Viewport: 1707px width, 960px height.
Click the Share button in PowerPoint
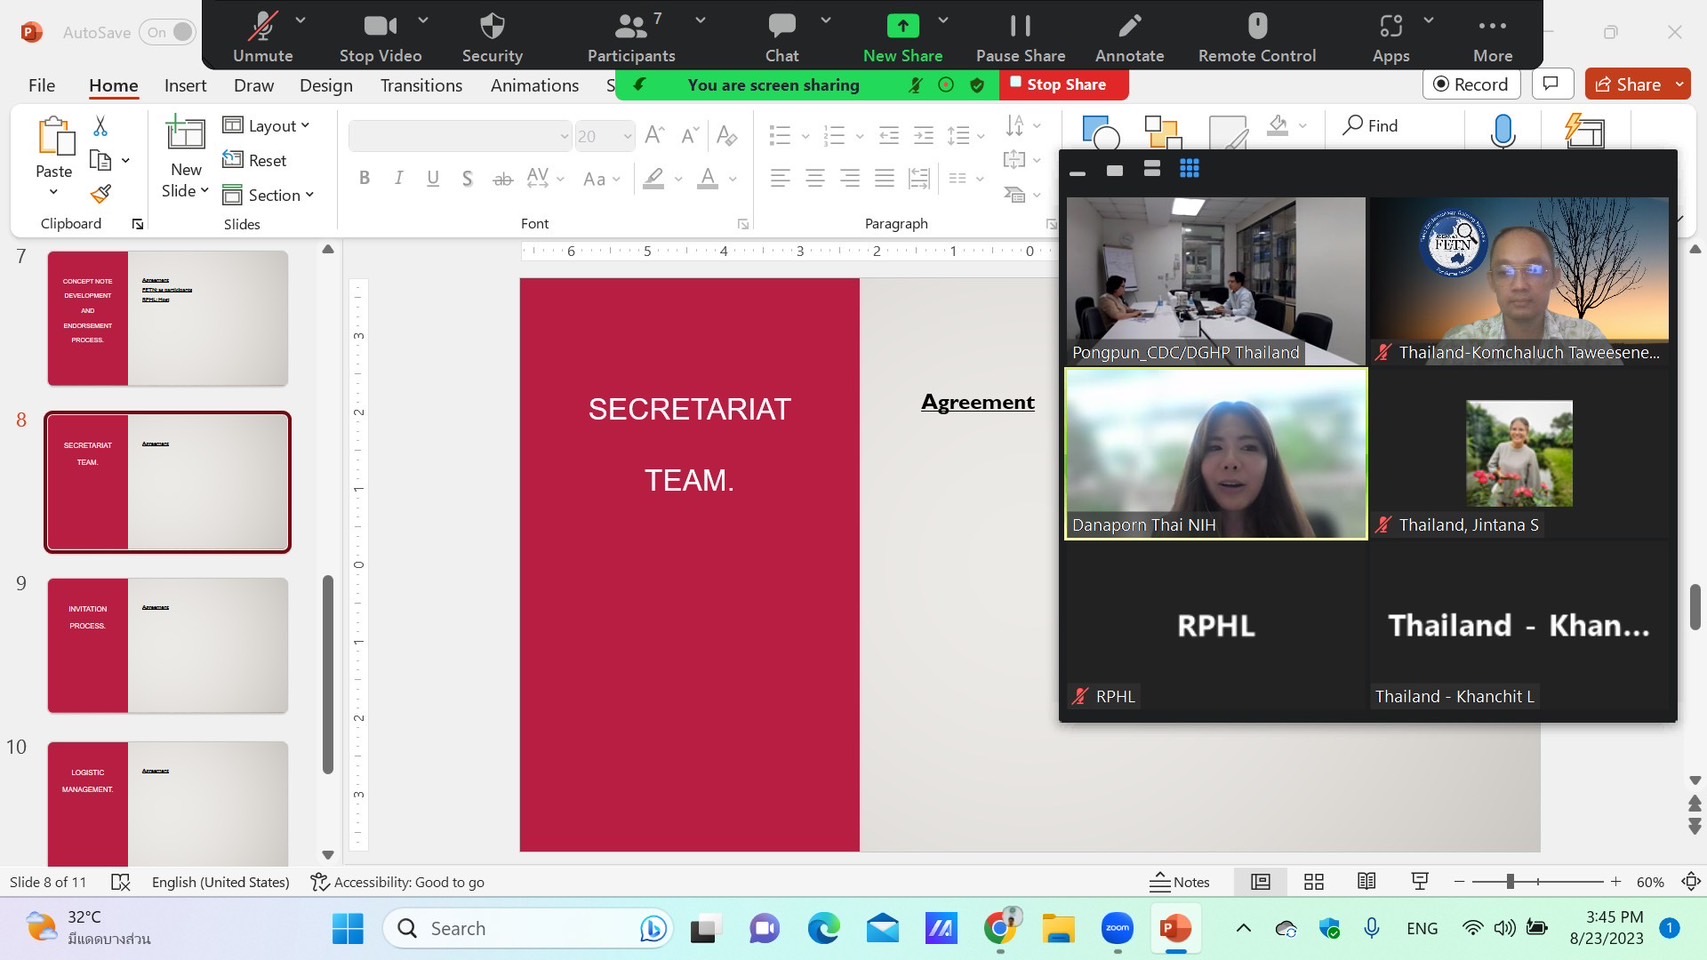tap(1627, 84)
